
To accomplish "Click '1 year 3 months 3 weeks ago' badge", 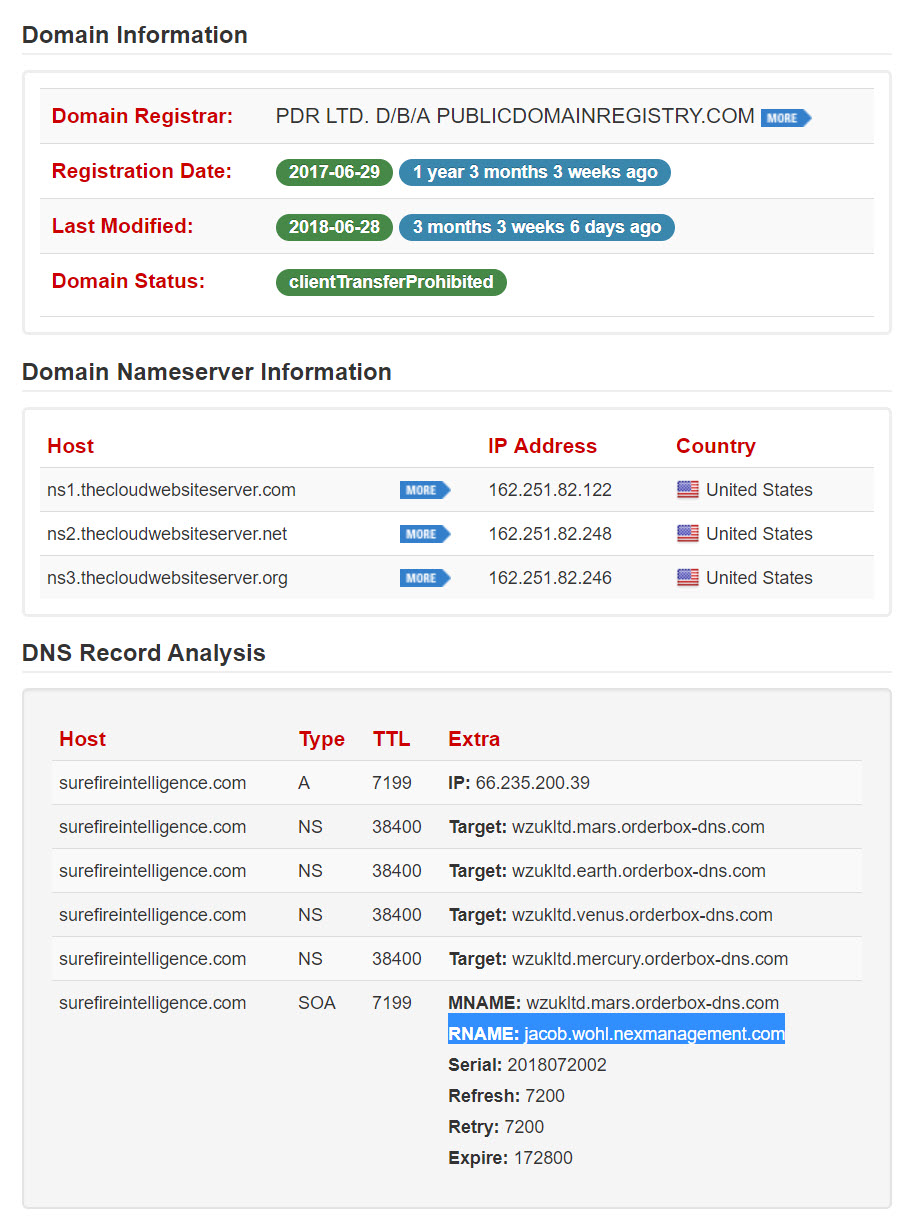I will [535, 172].
